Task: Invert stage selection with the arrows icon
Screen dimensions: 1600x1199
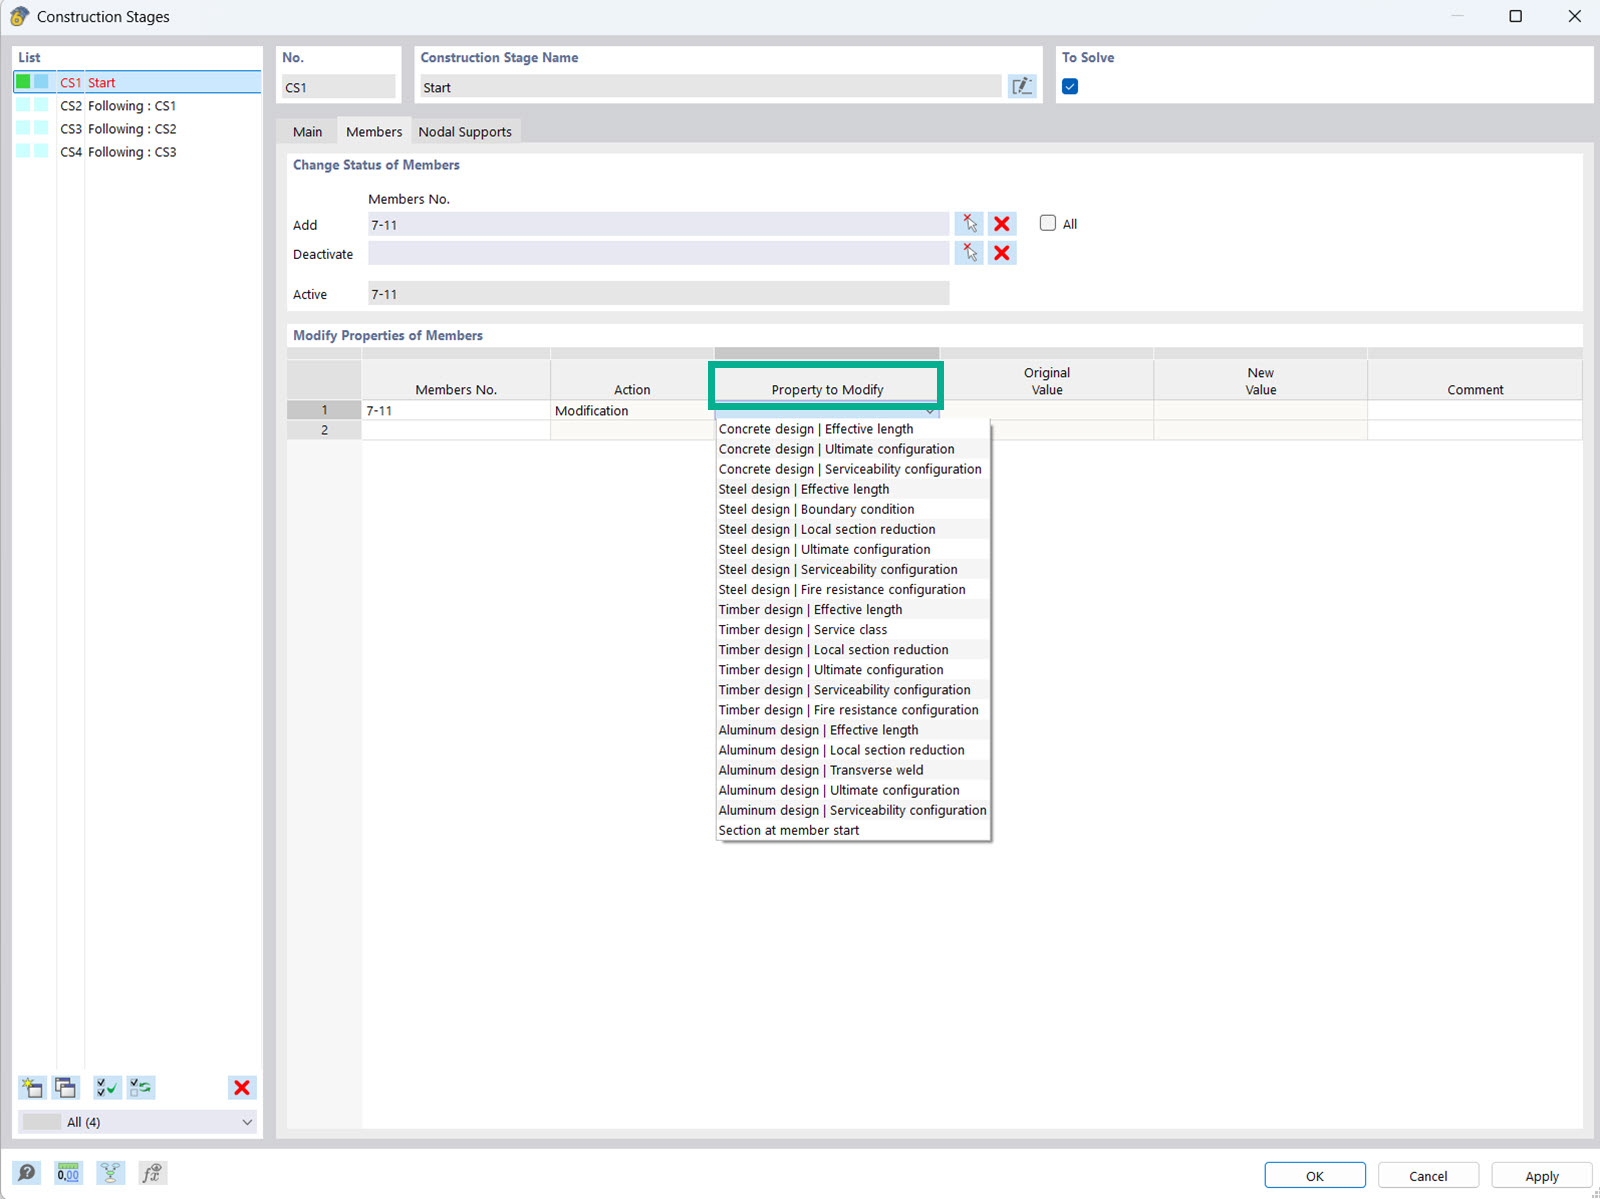Action: 140,1087
